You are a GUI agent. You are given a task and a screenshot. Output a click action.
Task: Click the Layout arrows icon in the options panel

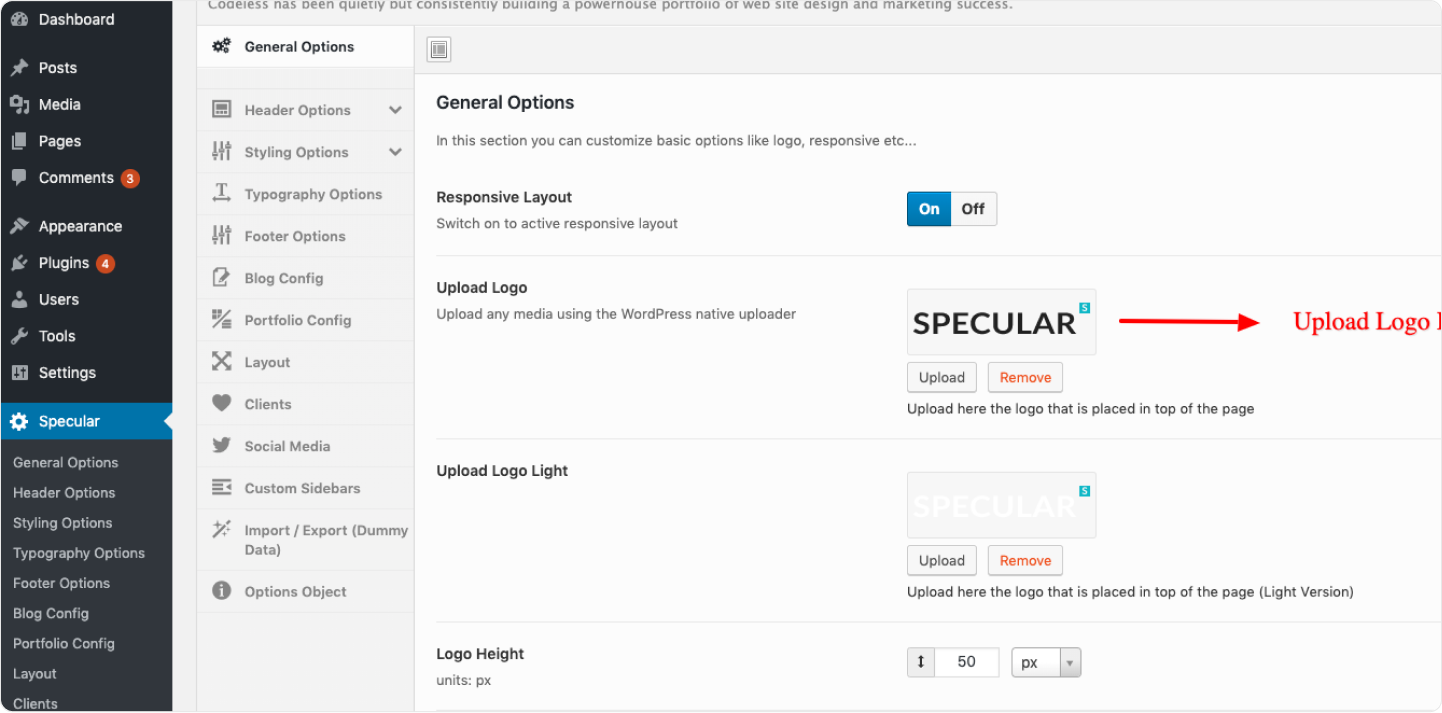click(222, 362)
